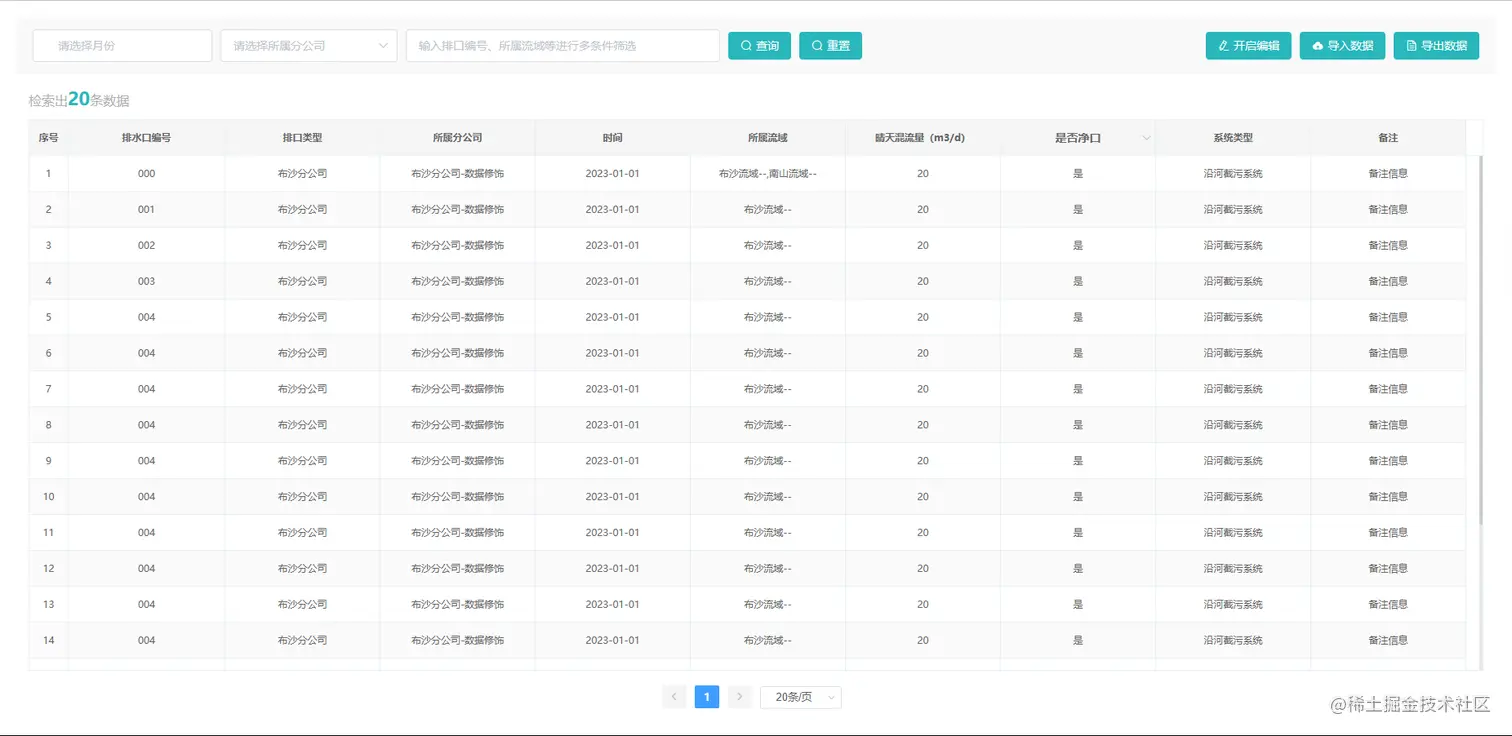The image size is (1512, 736).
Task: Click the 布沙分公司 排口类型 cell in row 14
Action: [302, 642]
